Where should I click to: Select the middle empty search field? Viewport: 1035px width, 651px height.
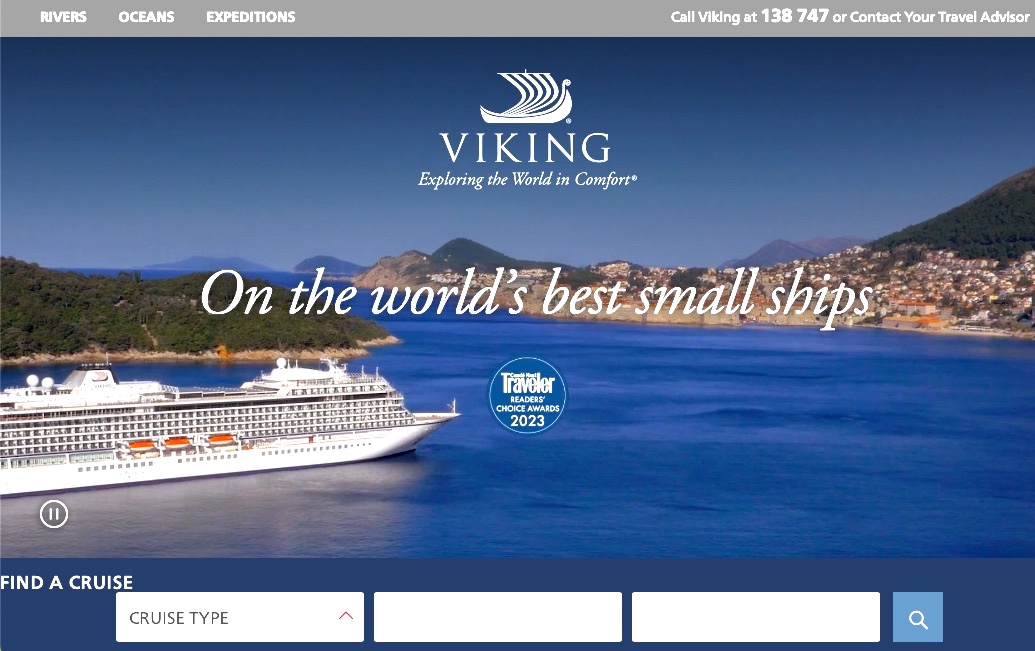[x=498, y=617]
